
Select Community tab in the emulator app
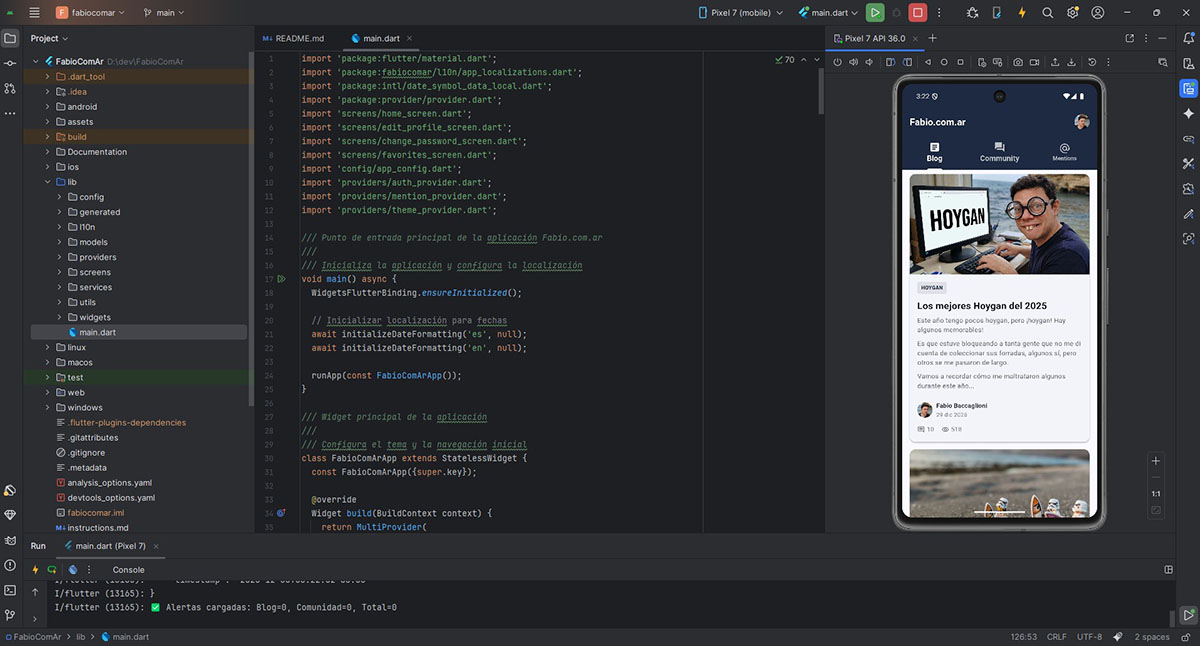click(999, 152)
